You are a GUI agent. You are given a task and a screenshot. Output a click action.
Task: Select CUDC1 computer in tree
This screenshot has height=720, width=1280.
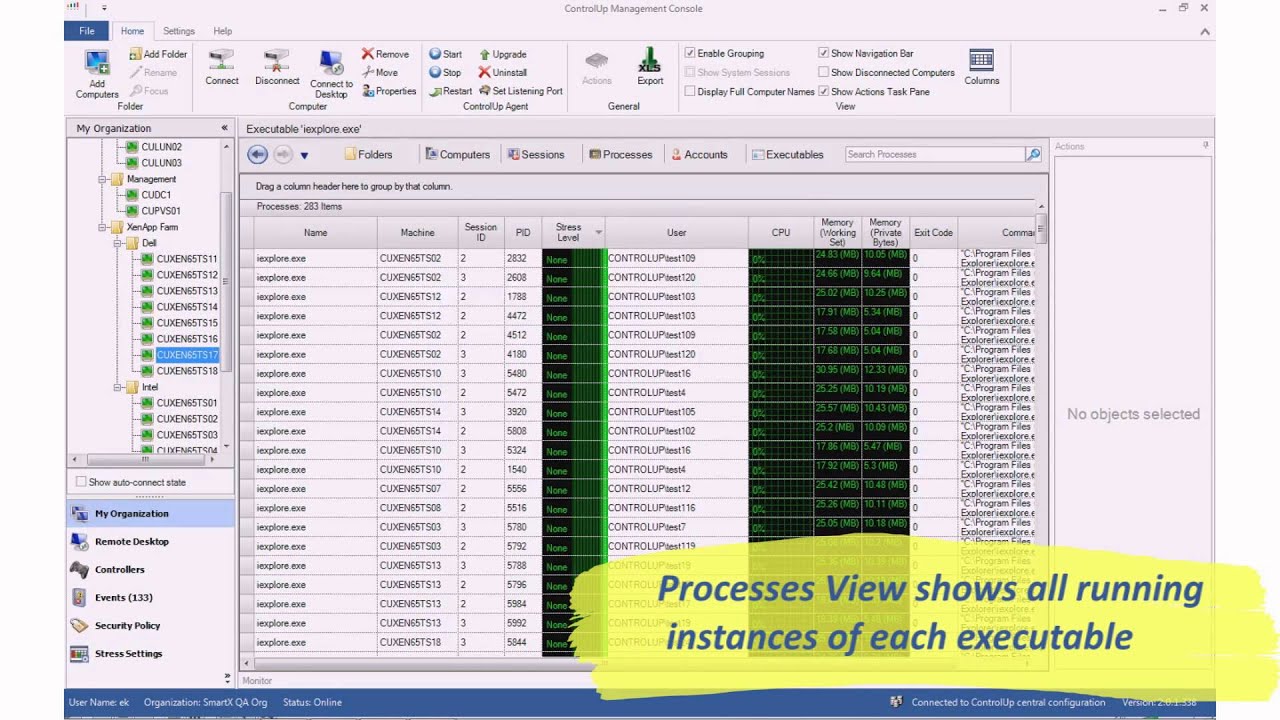click(156, 195)
